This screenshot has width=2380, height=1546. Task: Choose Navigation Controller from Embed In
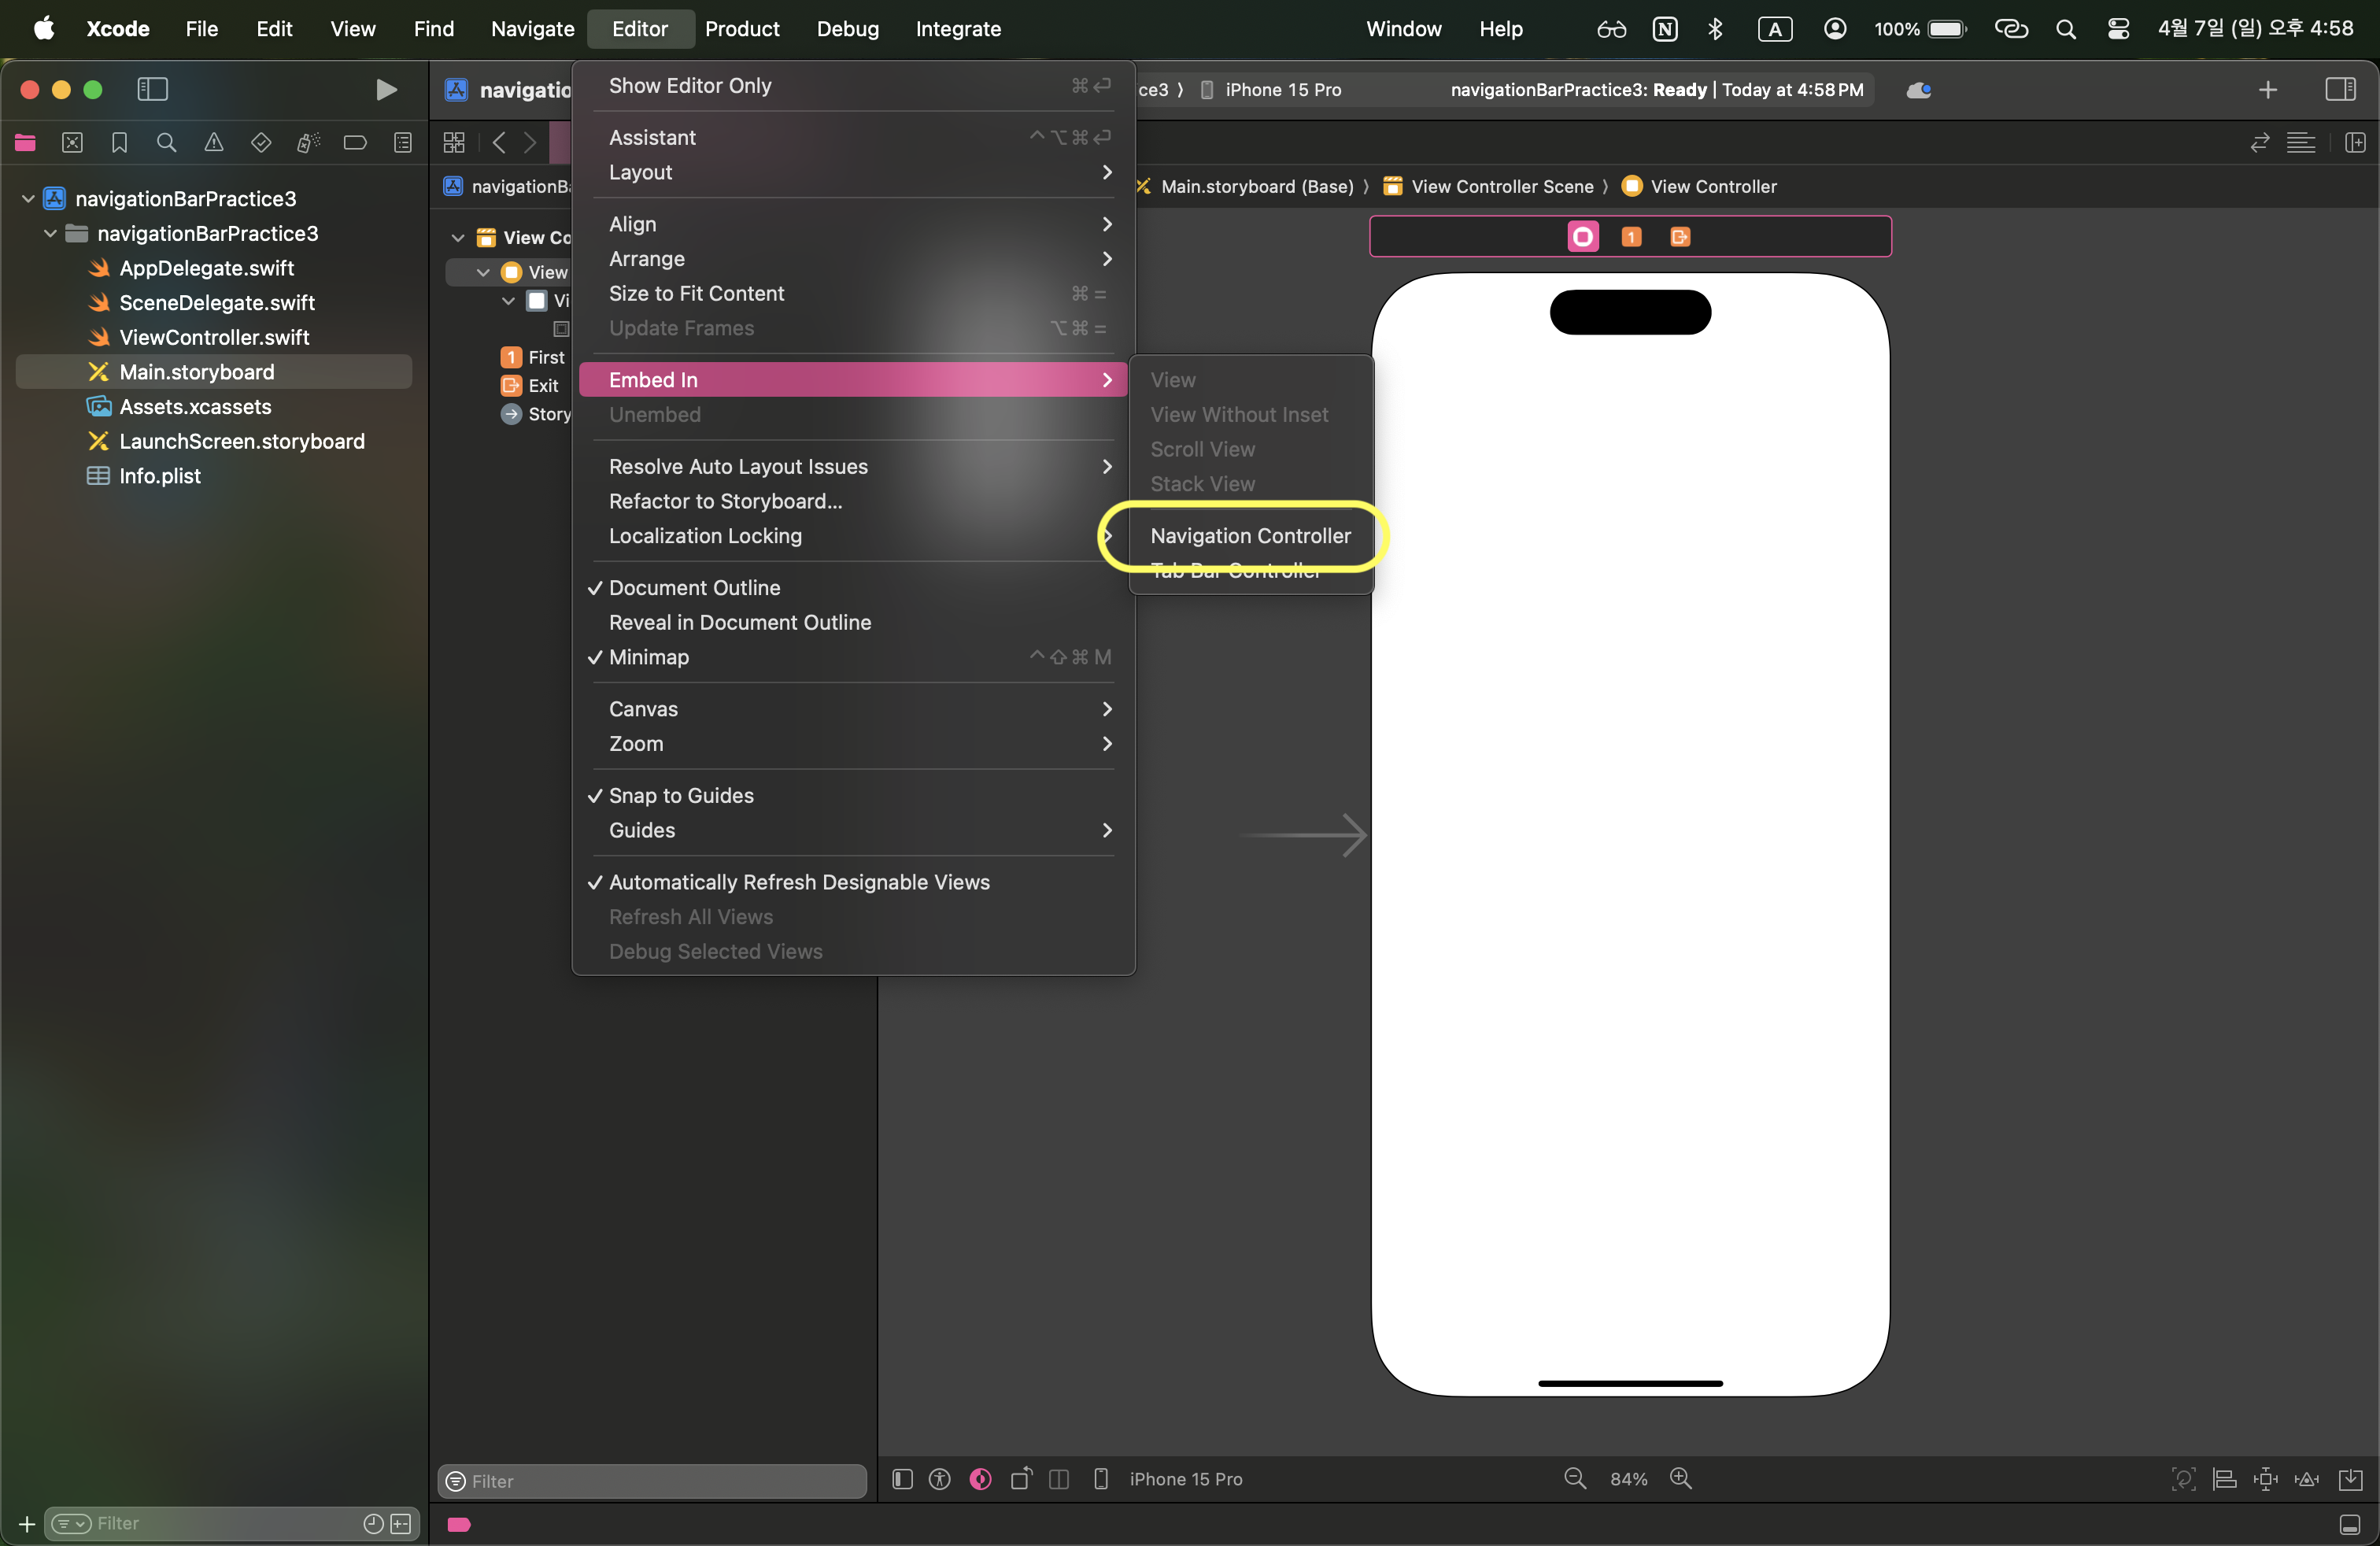pyautogui.click(x=1250, y=536)
